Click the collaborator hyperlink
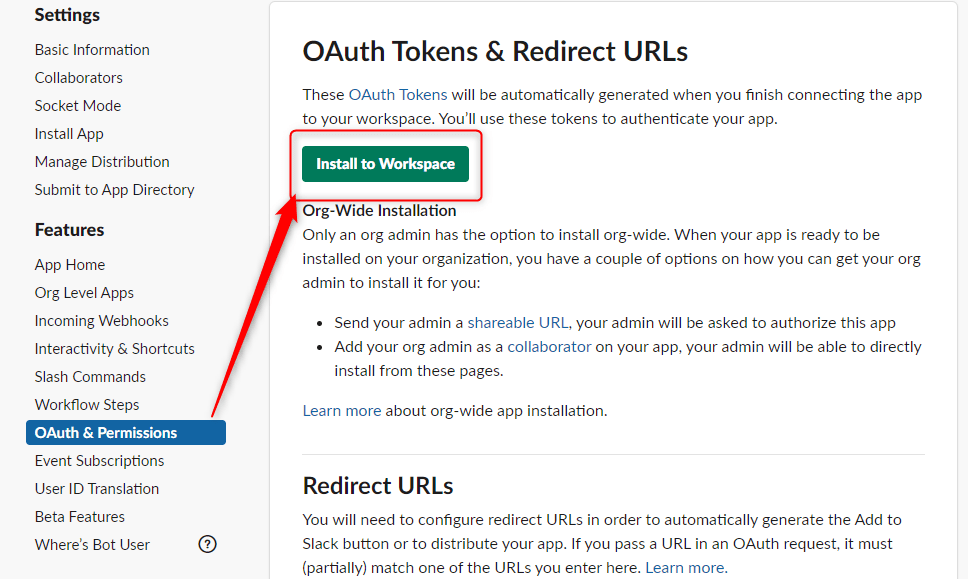Screen dimensions: 968x579 (549, 346)
